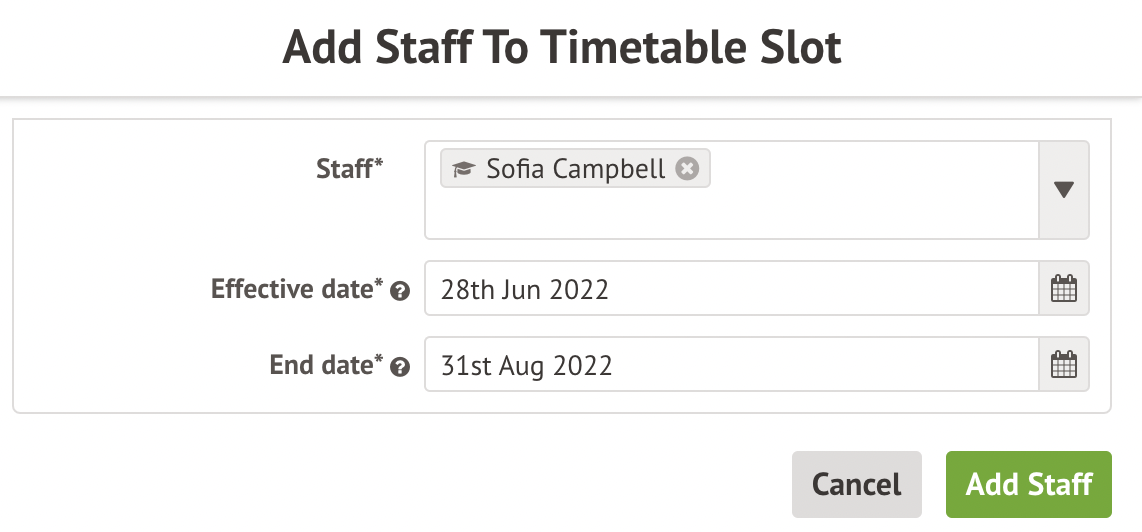
Task: Click the blank footer area beside Cancel
Action: coord(400,485)
